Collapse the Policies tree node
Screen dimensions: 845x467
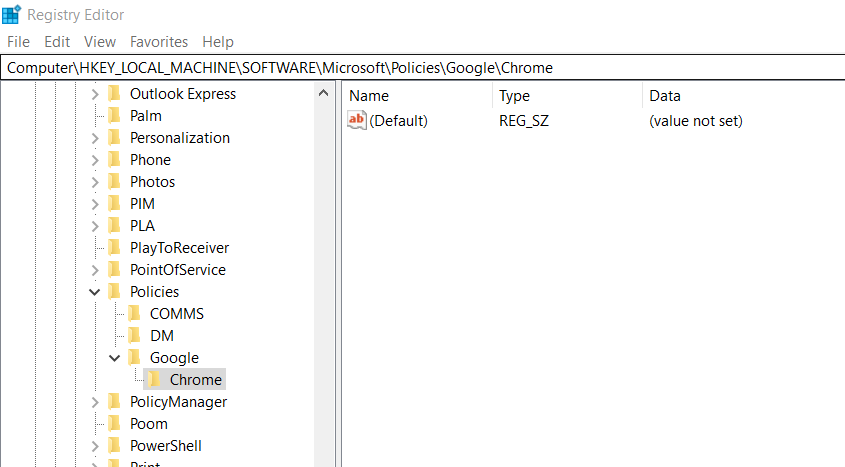(95, 292)
